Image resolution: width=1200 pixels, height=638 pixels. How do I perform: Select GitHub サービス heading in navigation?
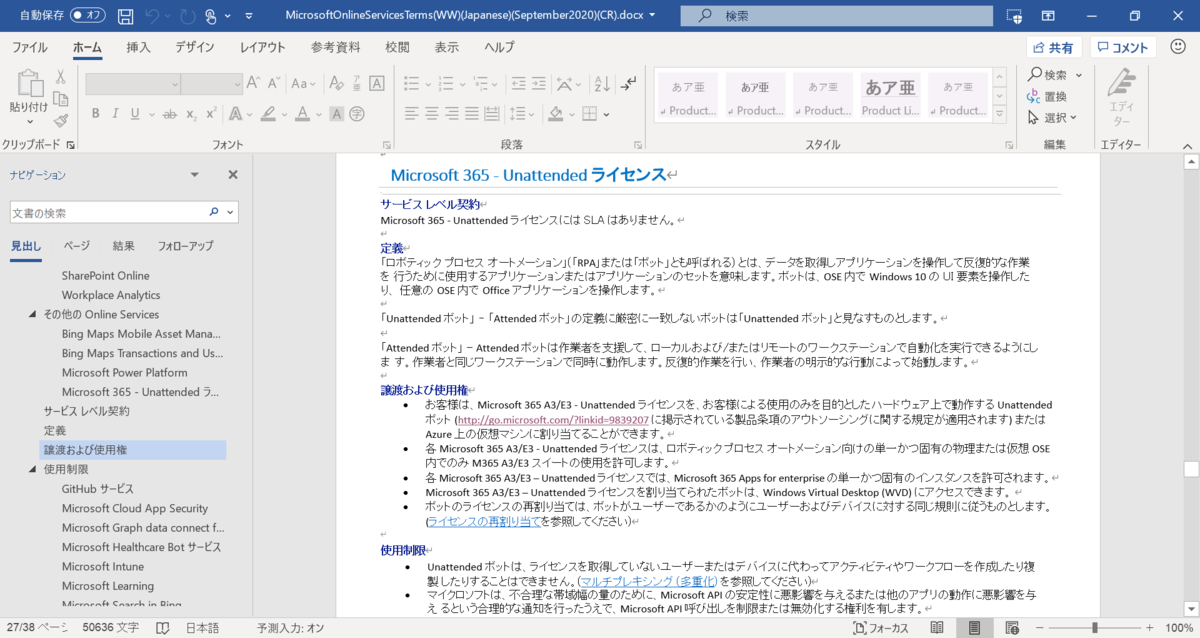97,489
